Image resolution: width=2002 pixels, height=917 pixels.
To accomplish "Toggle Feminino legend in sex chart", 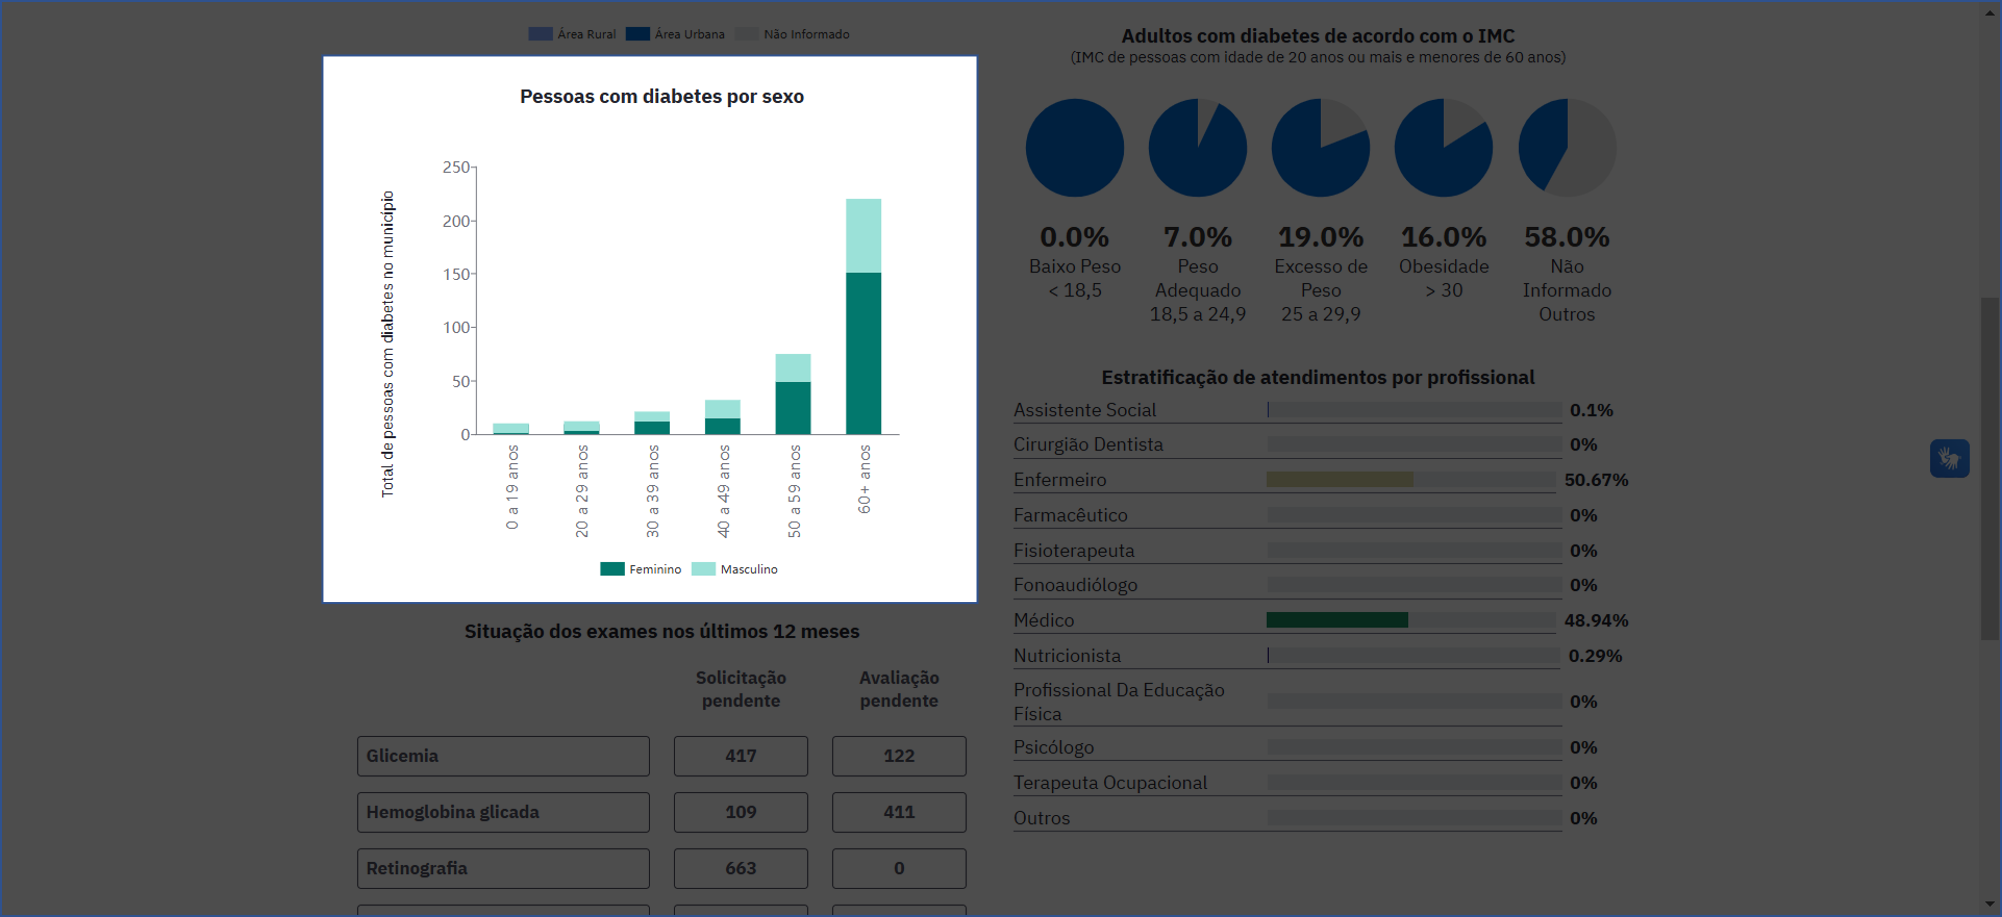I will pos(612,569).
